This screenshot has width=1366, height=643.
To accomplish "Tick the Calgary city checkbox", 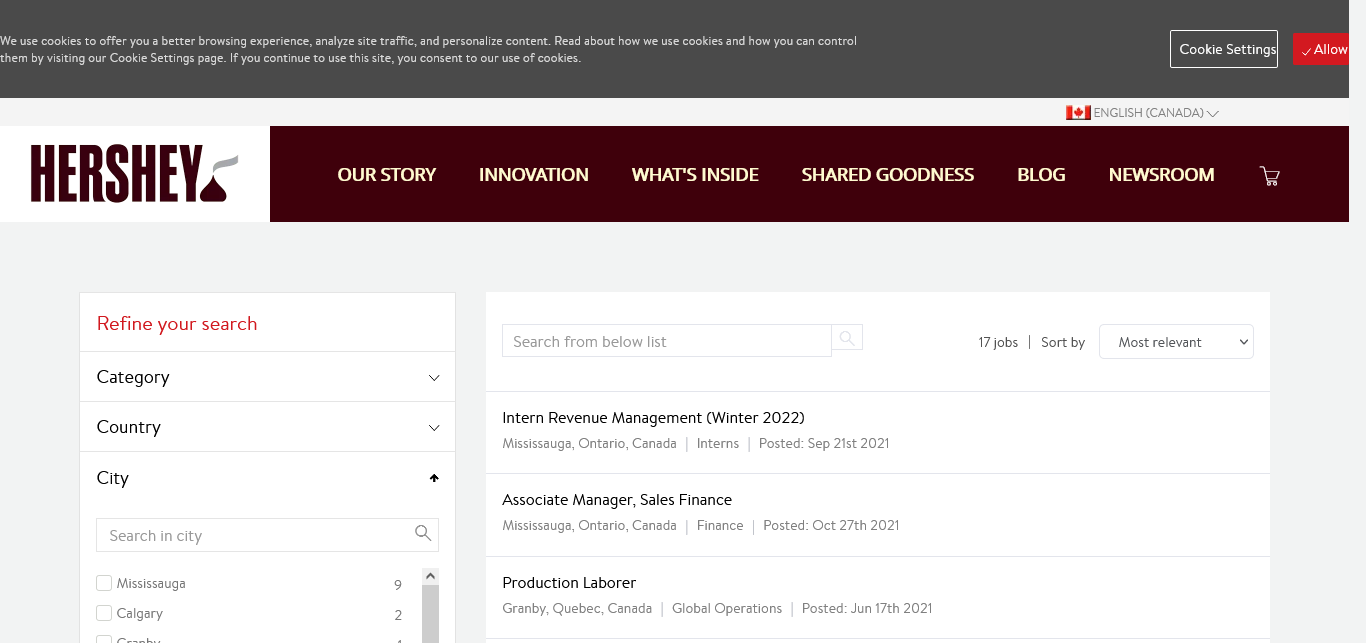I will point(104,613).
